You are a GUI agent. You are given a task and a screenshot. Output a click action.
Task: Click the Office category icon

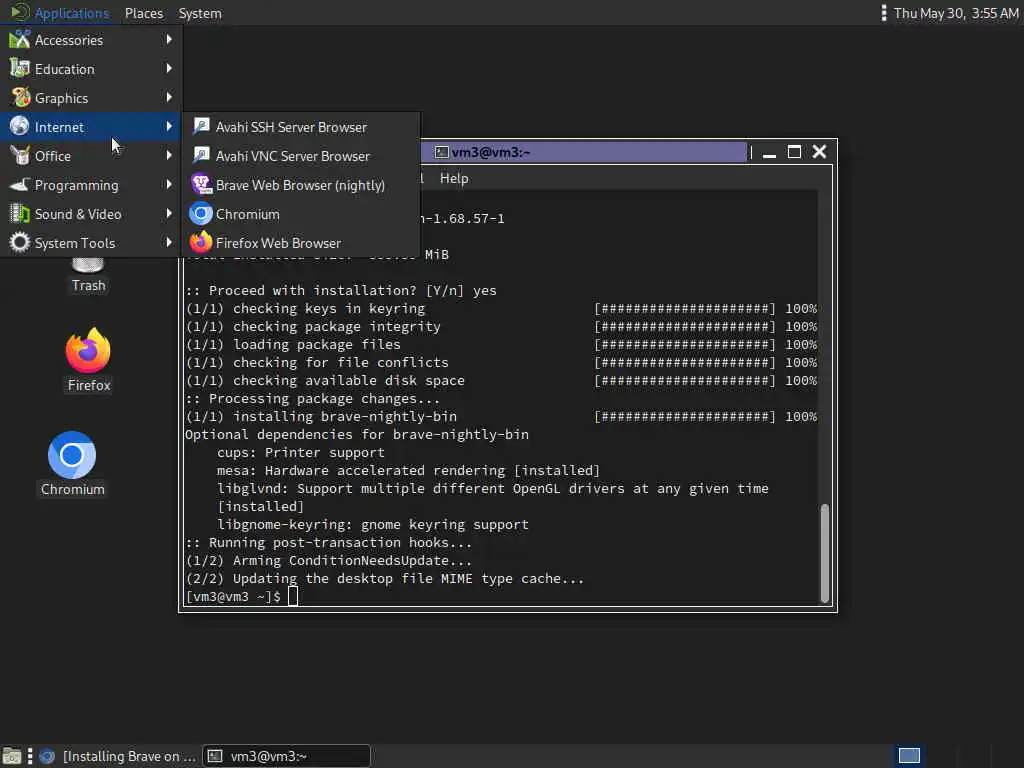(20, 155)
